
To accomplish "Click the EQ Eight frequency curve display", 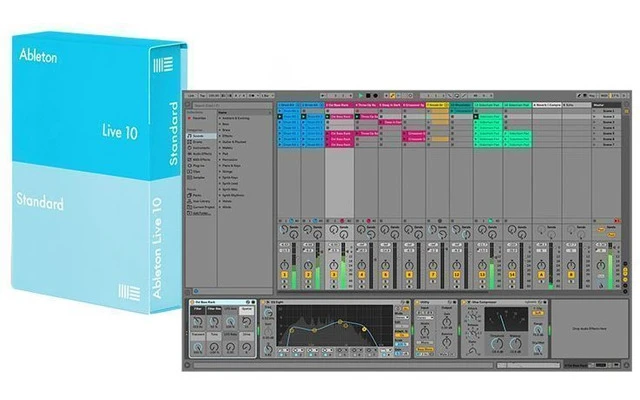I will 334,326.
